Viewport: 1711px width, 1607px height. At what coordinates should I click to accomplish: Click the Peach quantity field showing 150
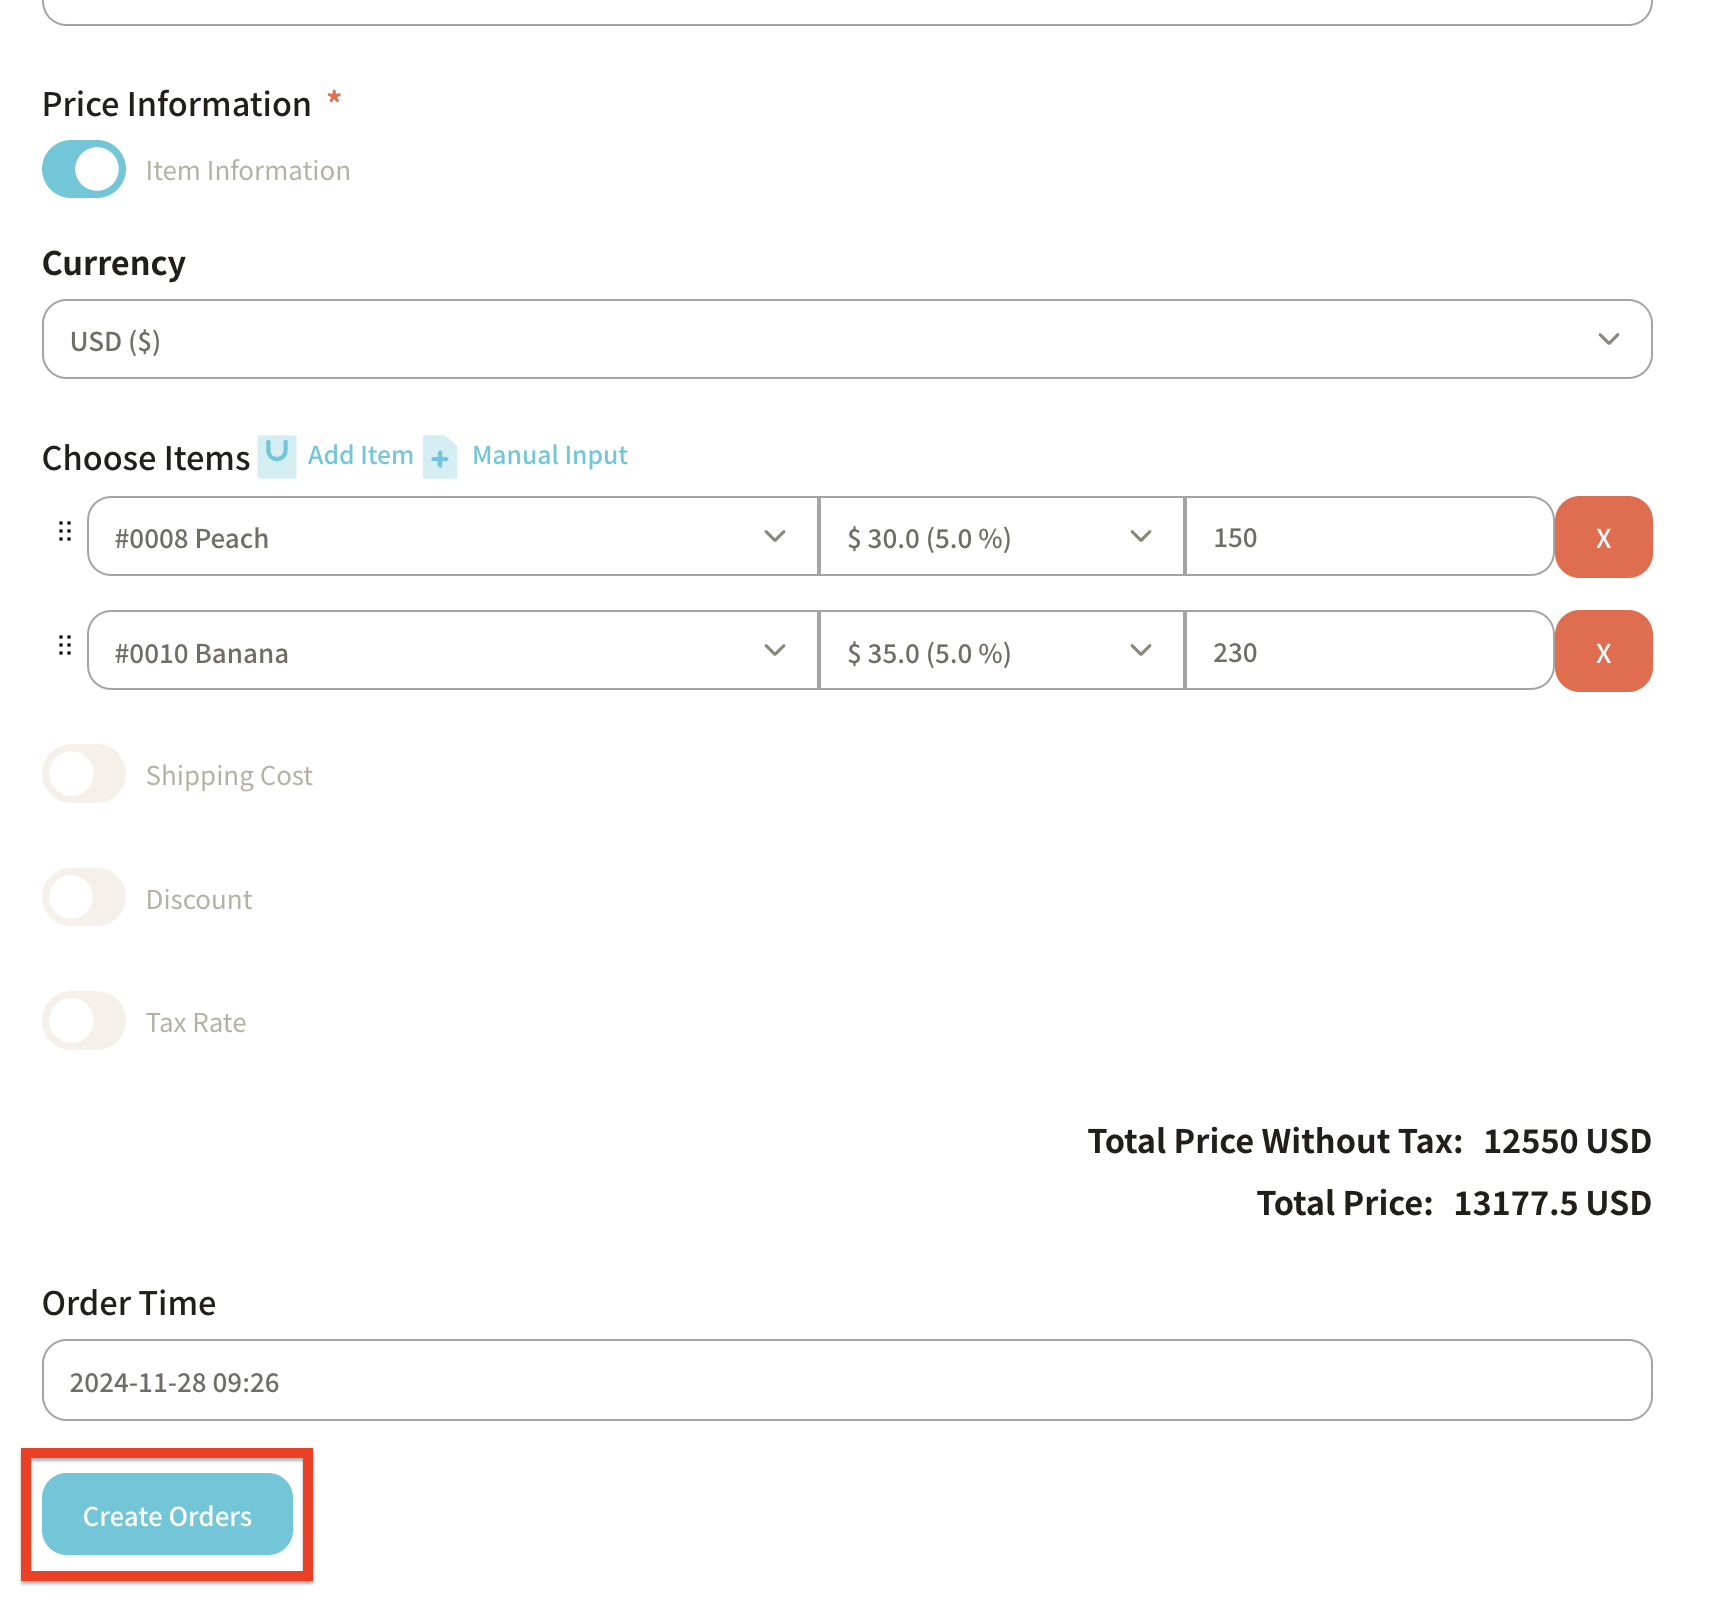[x=1367, y=538]
